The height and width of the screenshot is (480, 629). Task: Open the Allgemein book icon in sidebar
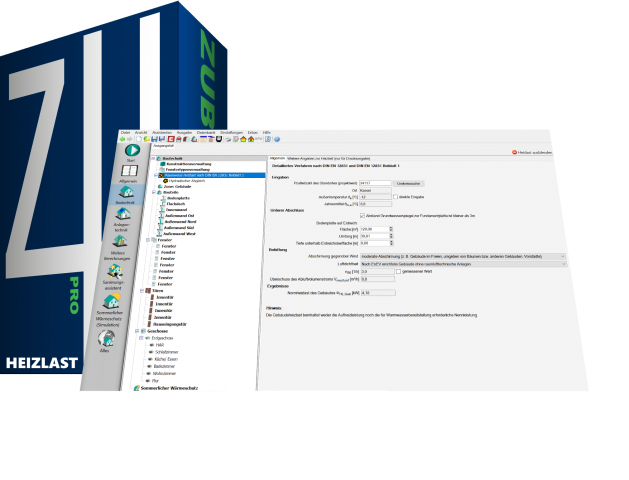pos(129,171)
